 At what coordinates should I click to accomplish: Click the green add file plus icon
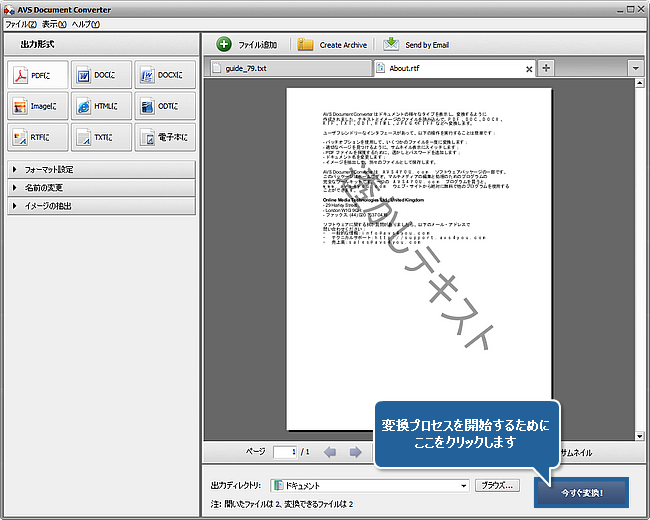(x=224, y=44)
